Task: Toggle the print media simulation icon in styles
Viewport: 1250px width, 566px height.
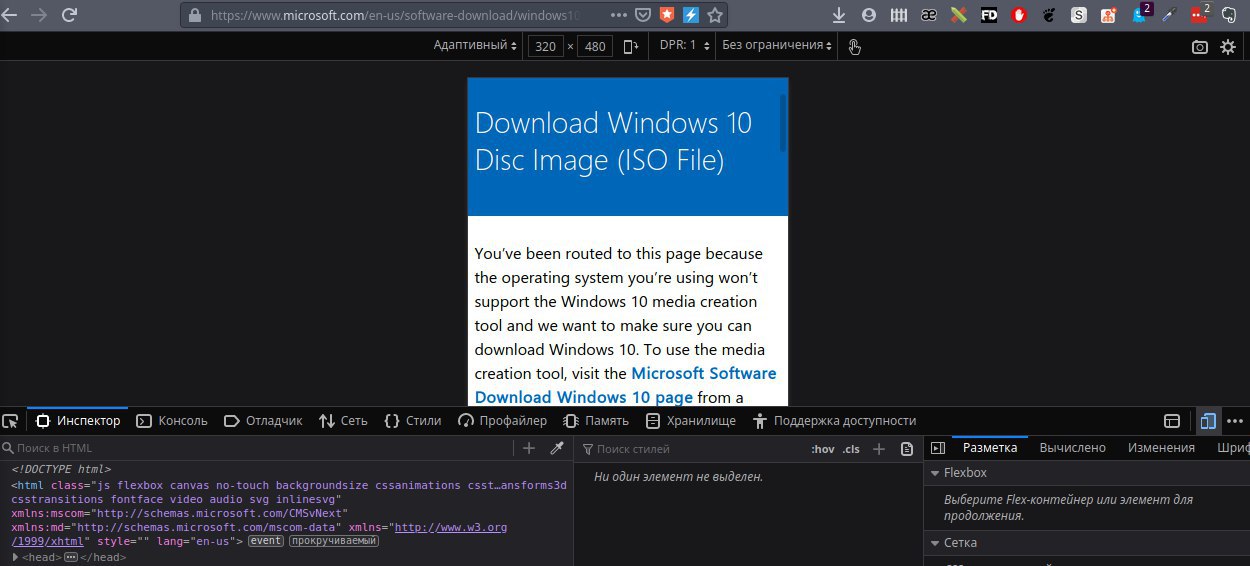Action: click(x=907, y=449)
